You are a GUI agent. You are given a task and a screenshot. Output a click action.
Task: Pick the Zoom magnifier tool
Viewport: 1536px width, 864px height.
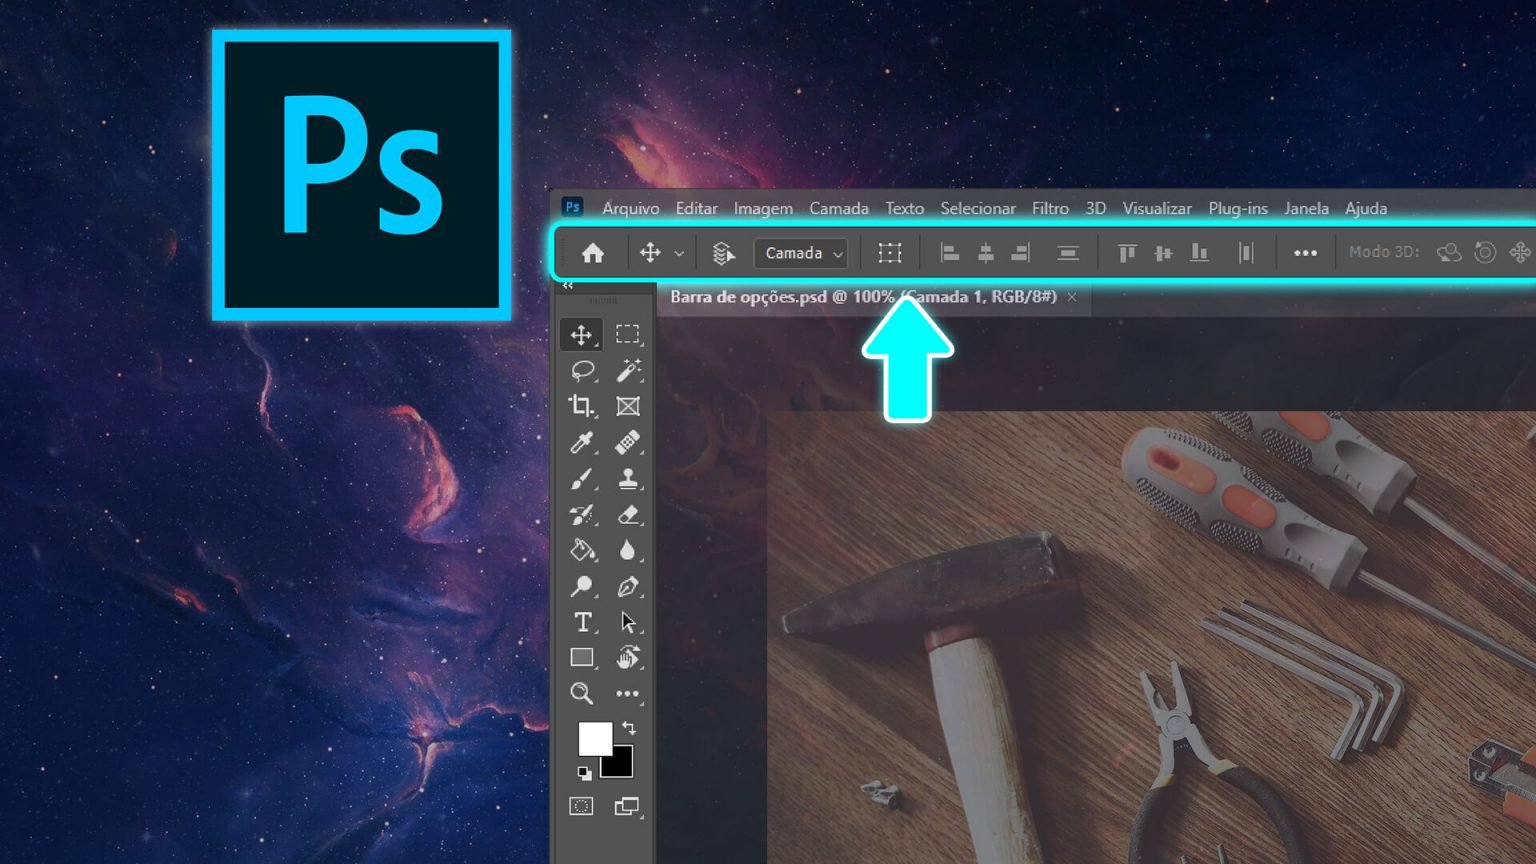click(x=581, y=693)
